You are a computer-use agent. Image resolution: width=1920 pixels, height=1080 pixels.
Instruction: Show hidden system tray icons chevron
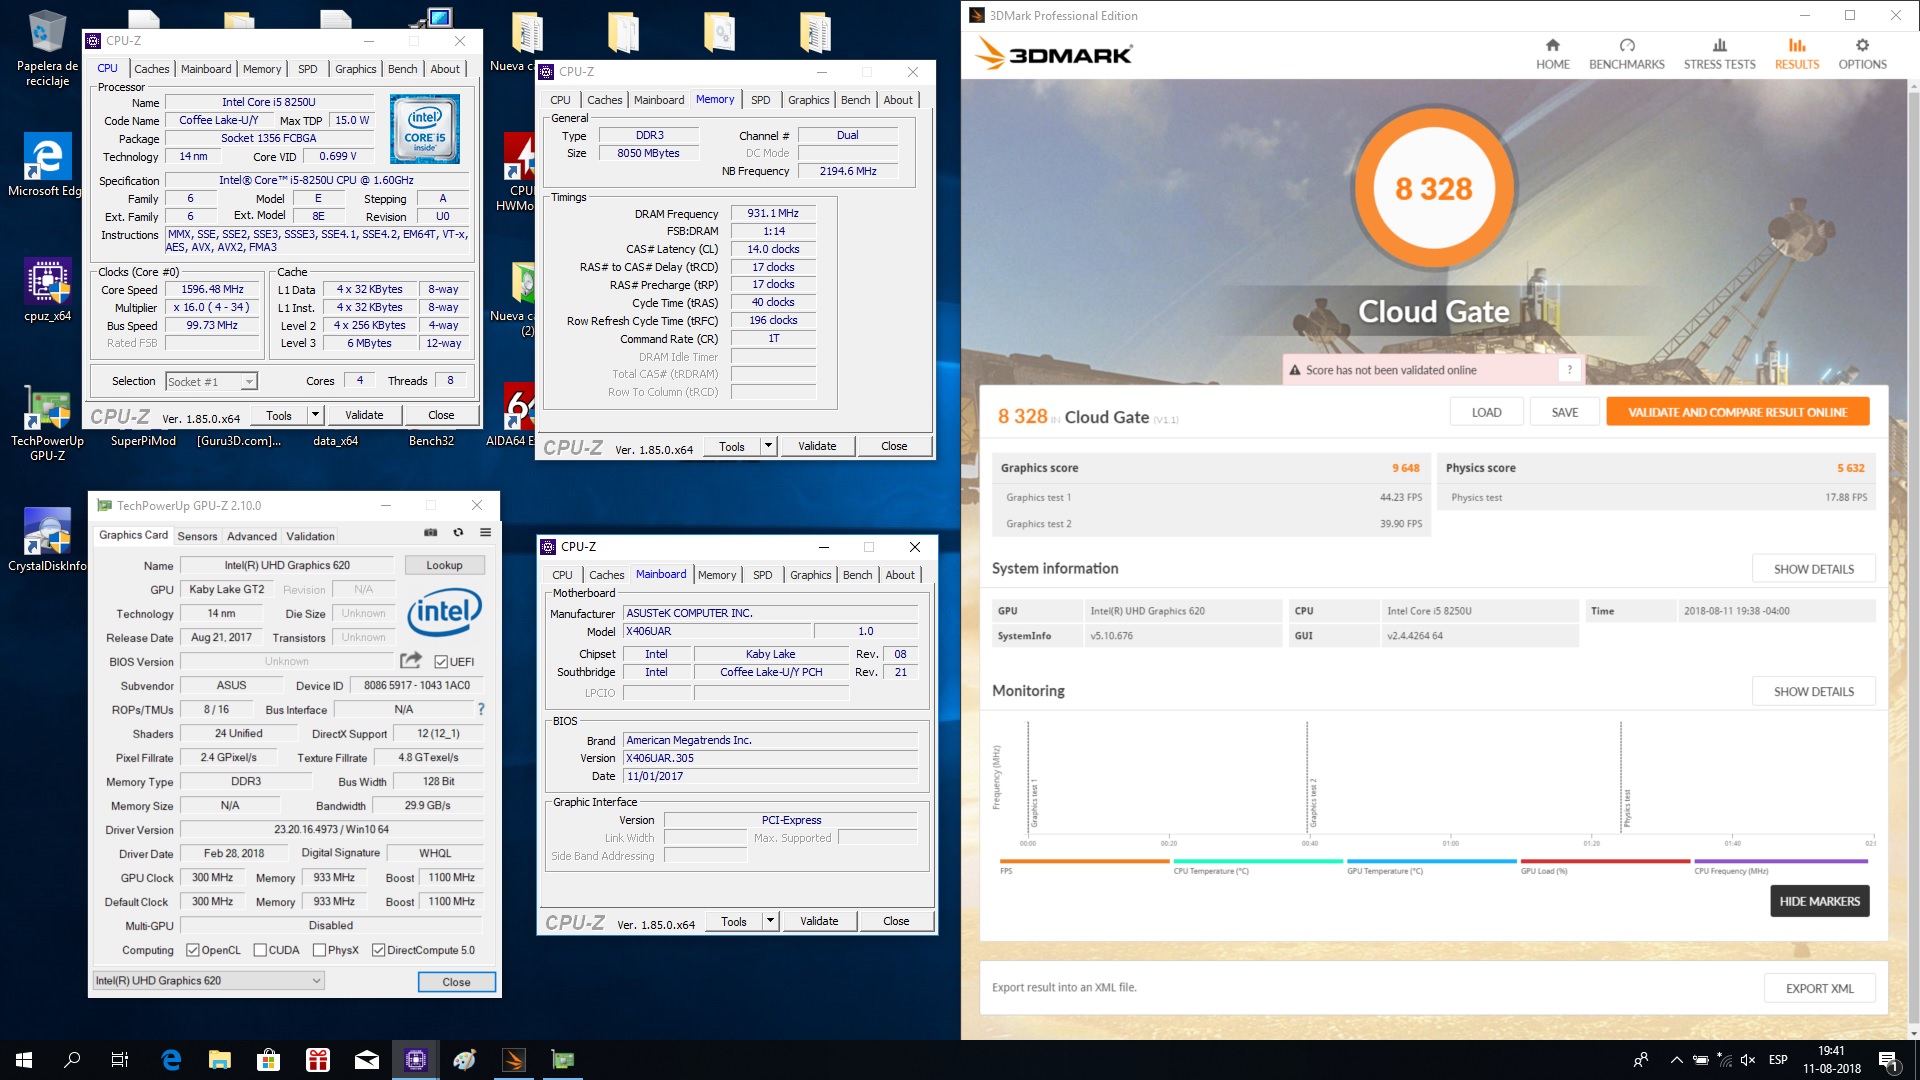(1676, 1060)
